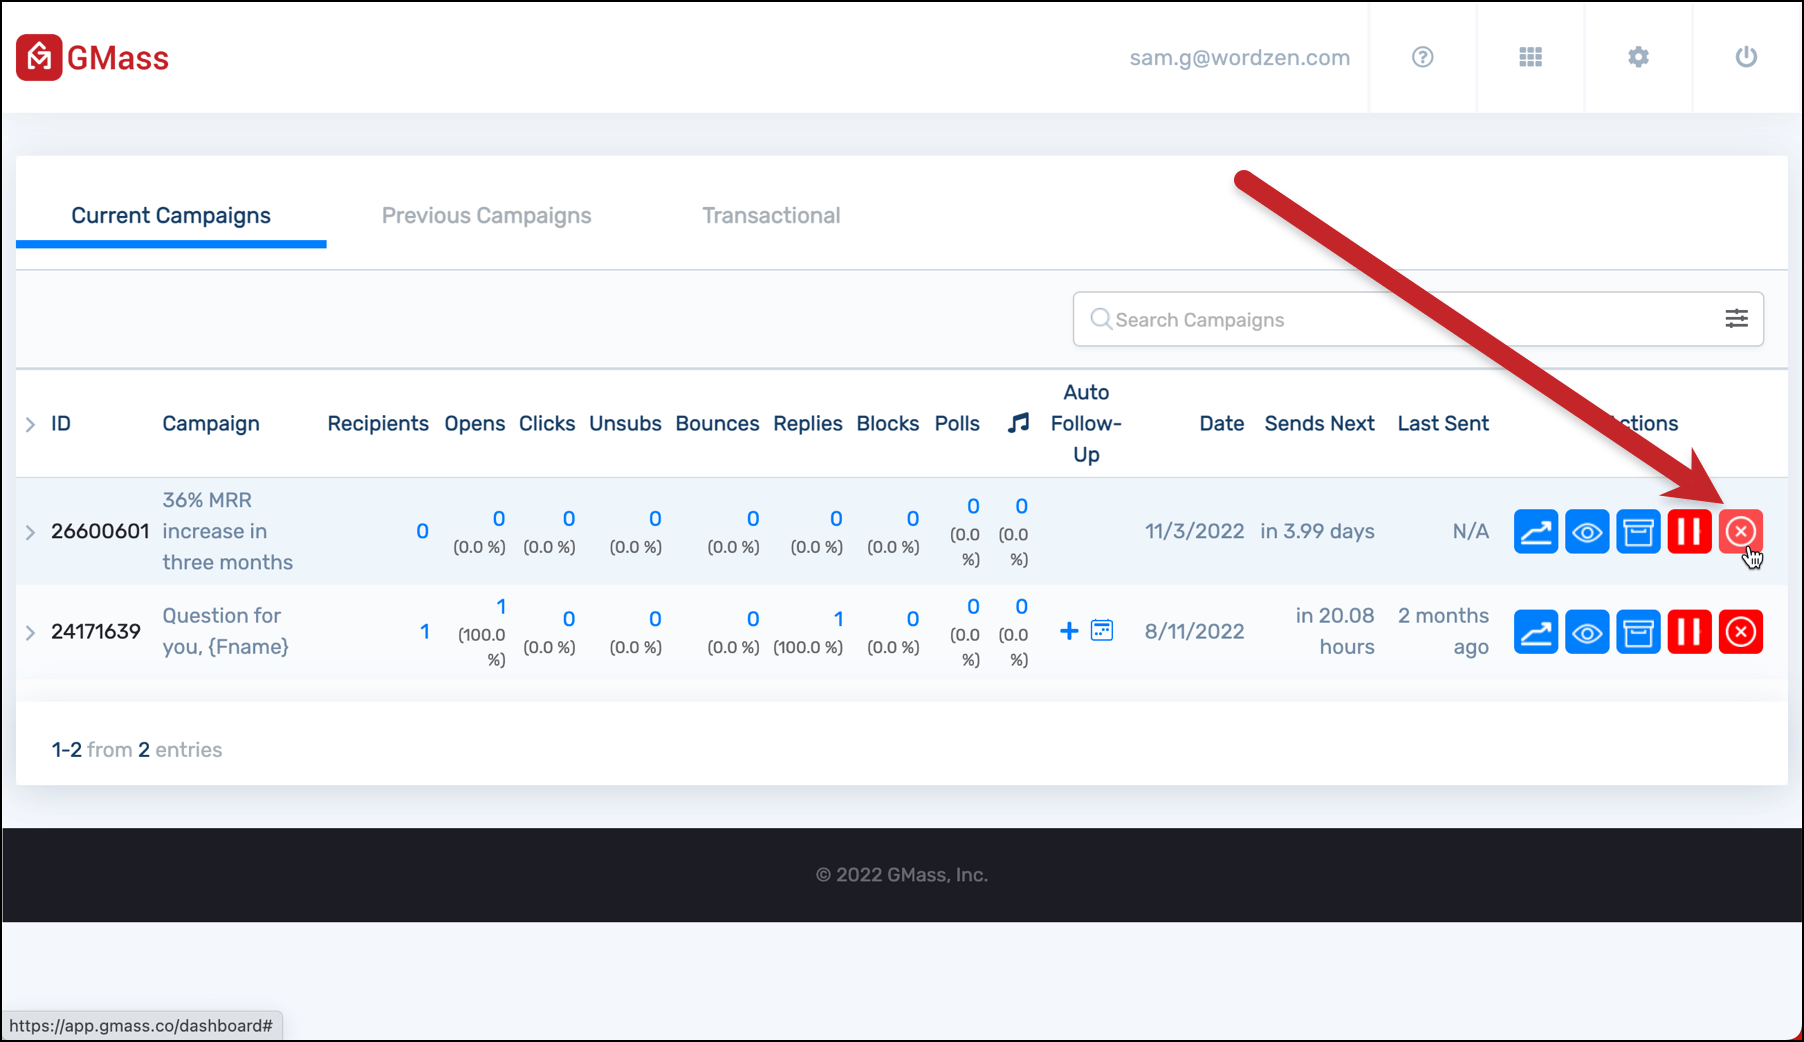Click the sam.g@wordzen.com account email

[1239, 57]
